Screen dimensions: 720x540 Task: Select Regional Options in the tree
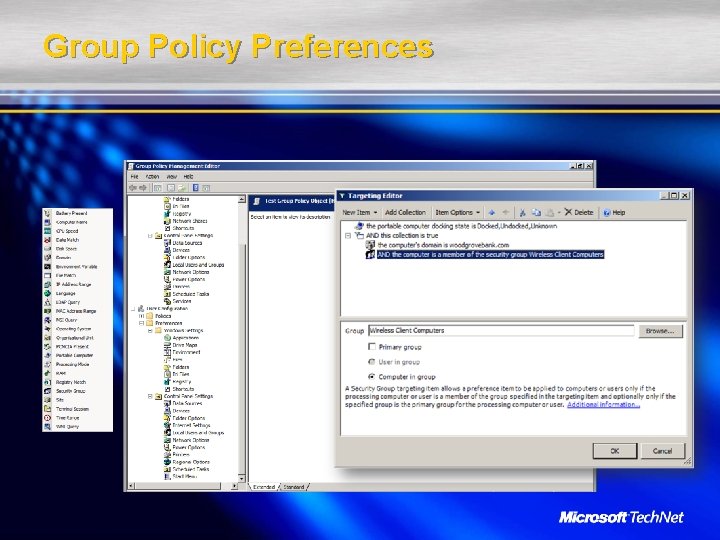point(186,462)
